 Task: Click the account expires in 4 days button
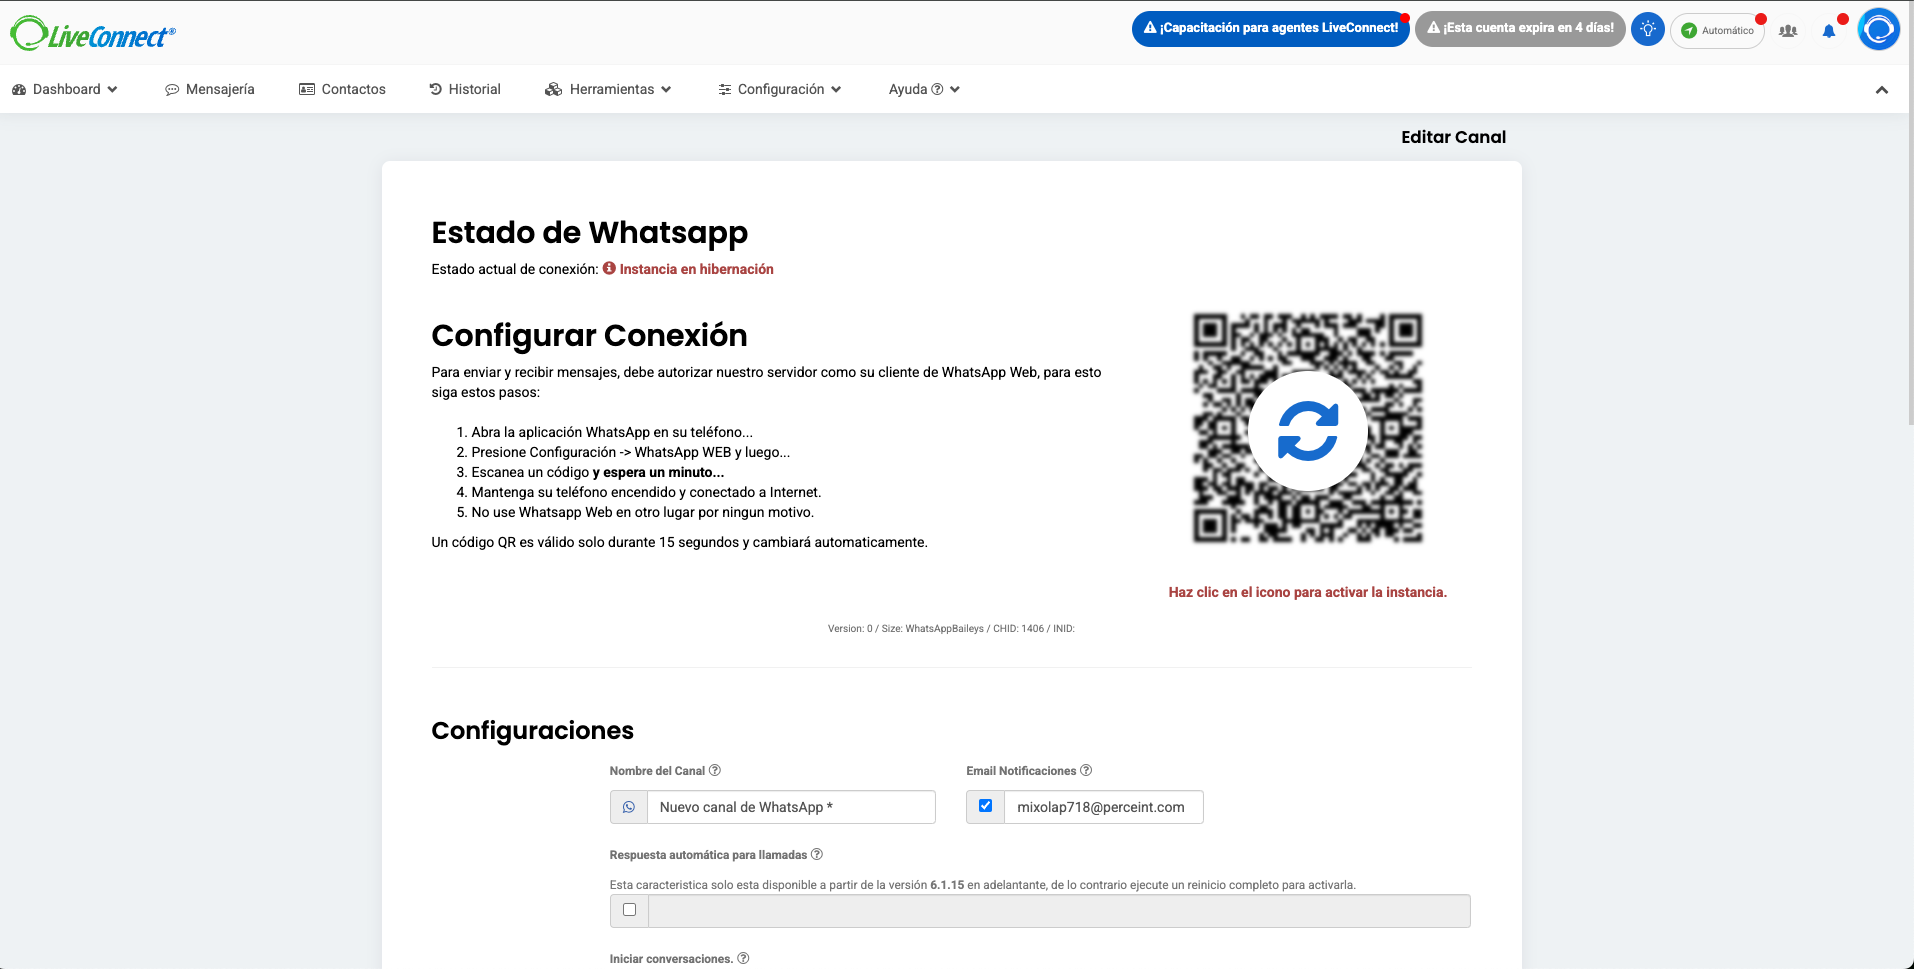tap(1519, 28)
